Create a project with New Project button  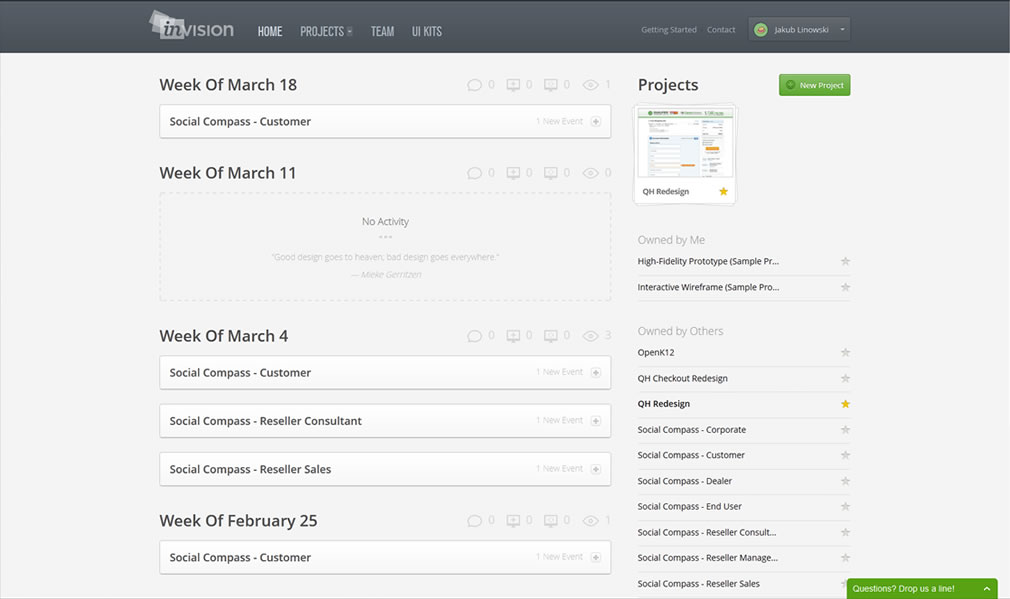[814, 85]
